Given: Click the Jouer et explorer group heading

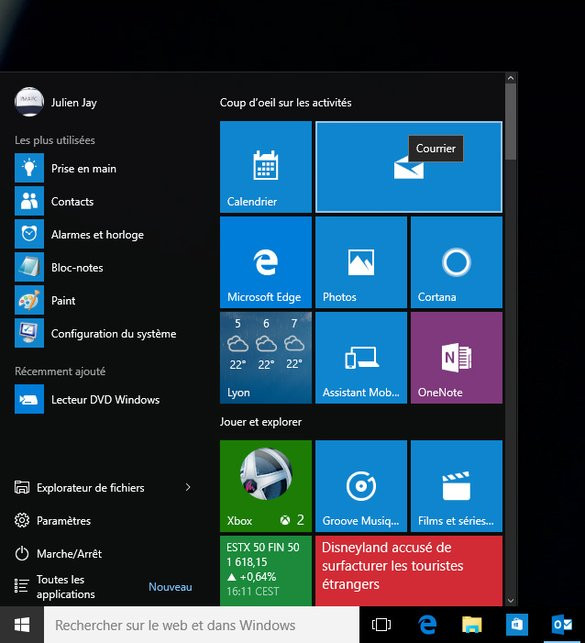Looking at the screenshot, I should 261,422.
